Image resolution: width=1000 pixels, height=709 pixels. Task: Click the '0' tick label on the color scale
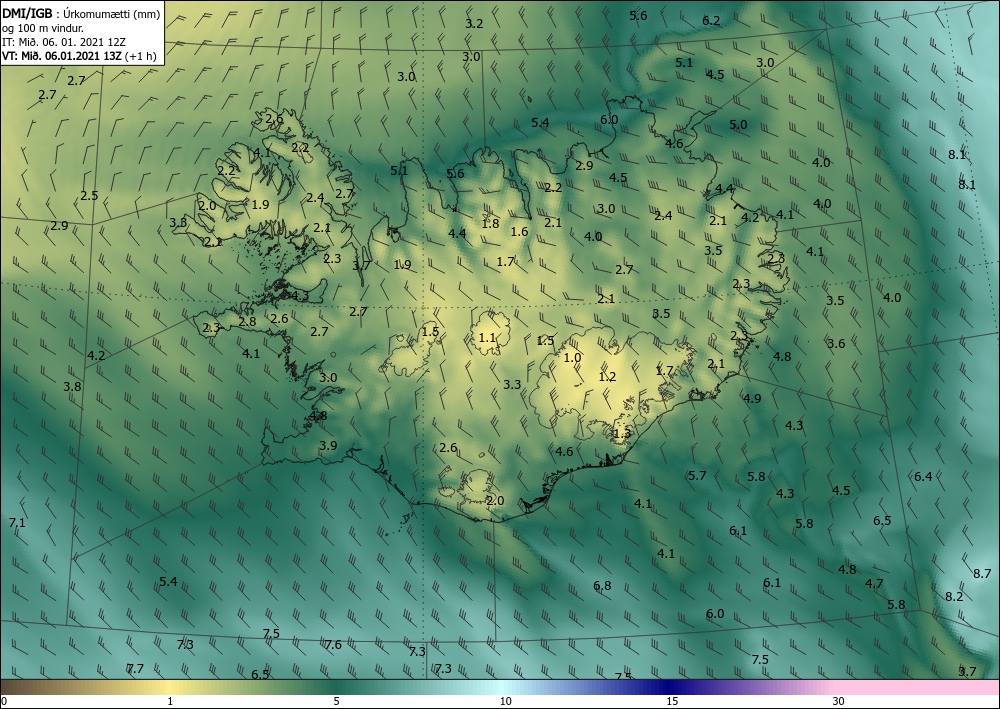pos(4,701)
